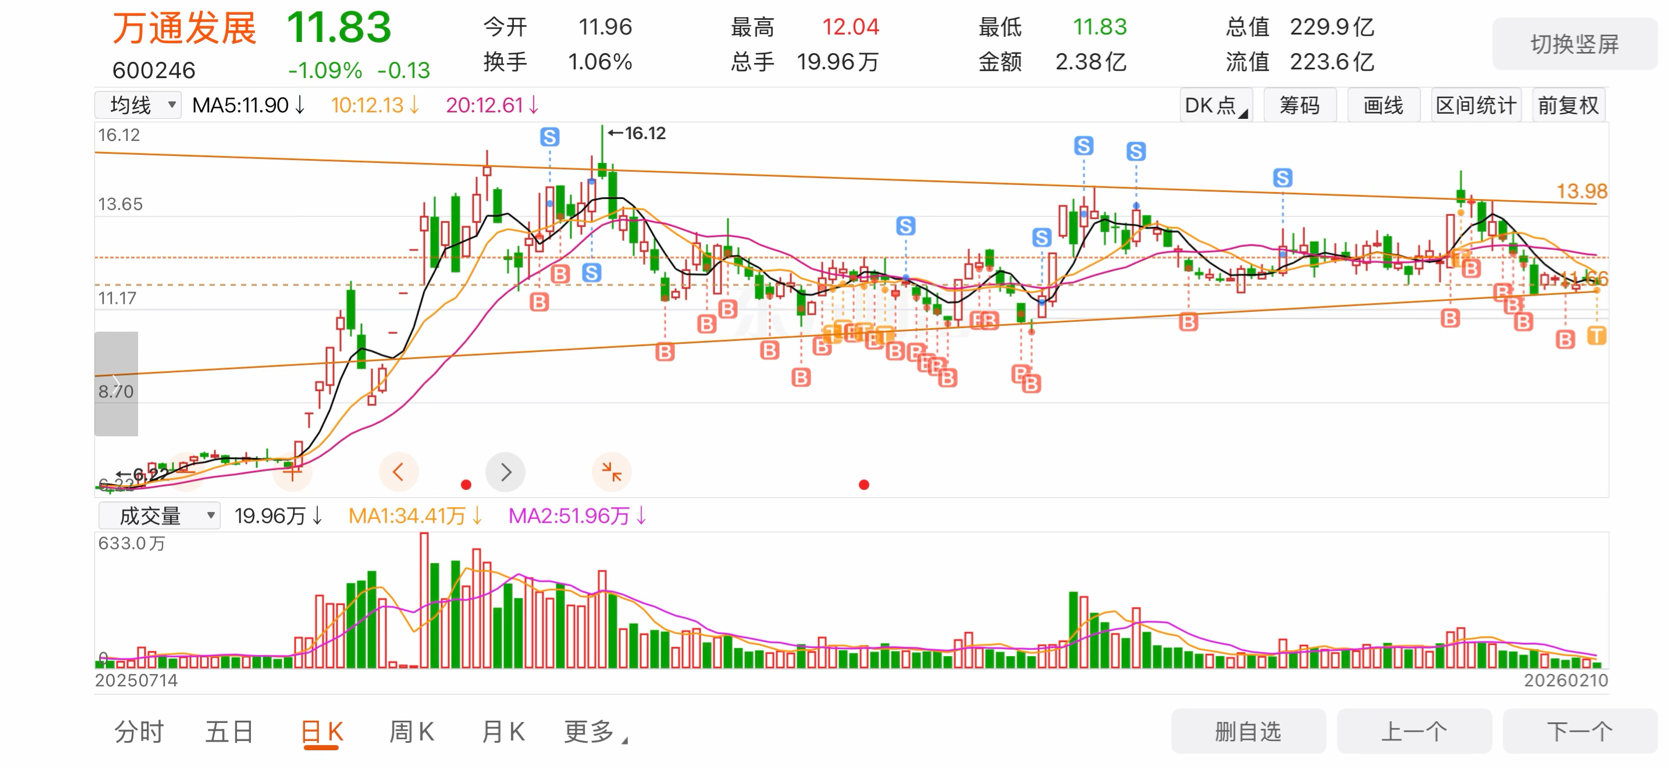Tap the orange T marker at chart right
This screenshot has width=1669, height=768.
[x=1597, y=336]
